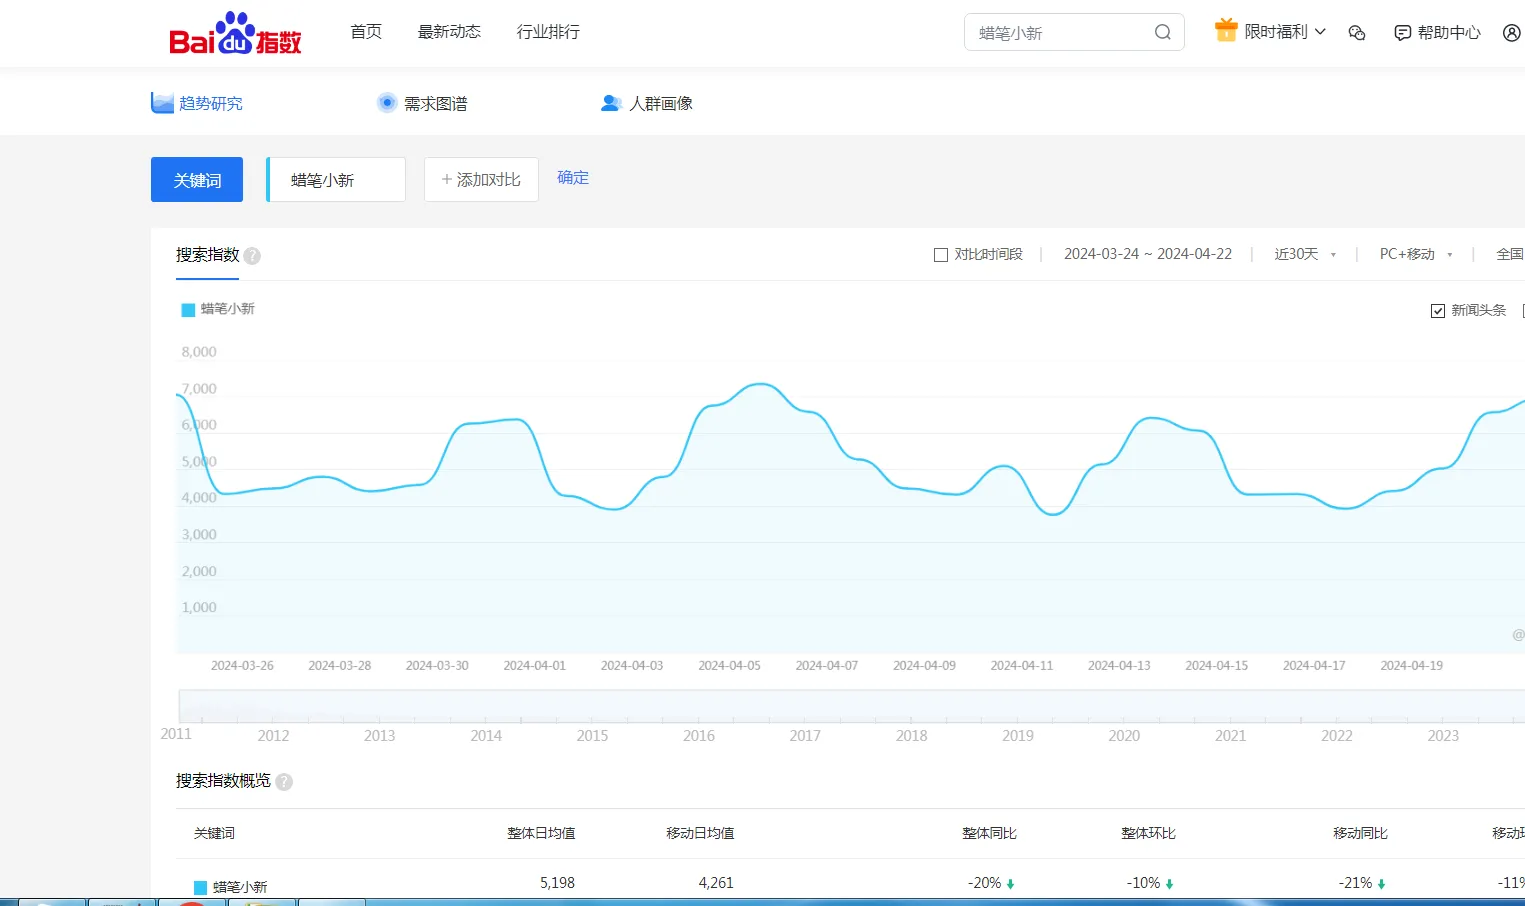Select the 搜索指数 chart tab
The height and width of the screenshot is (906, 1525).
[208, 255]
